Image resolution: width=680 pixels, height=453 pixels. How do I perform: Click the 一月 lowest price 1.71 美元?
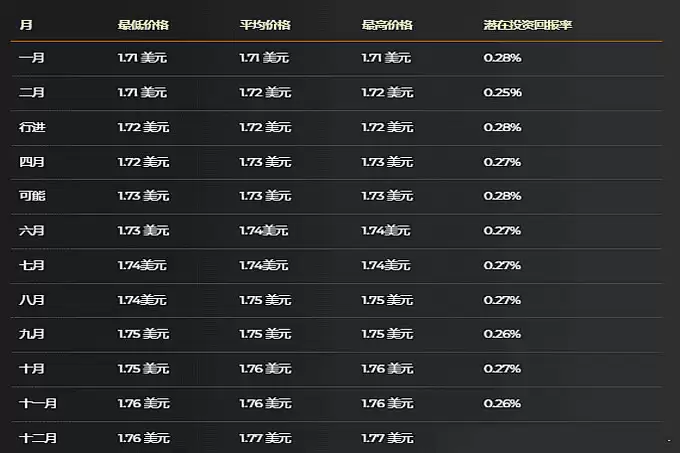pos(143,59)
